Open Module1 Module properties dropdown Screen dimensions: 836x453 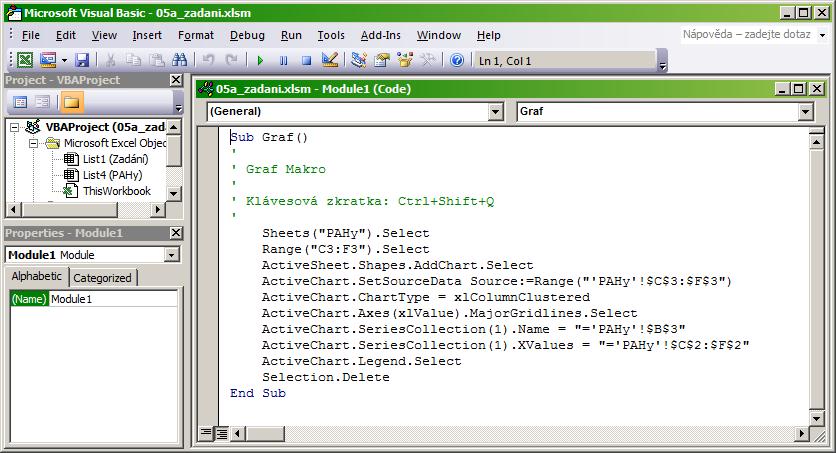pos(171,255)
